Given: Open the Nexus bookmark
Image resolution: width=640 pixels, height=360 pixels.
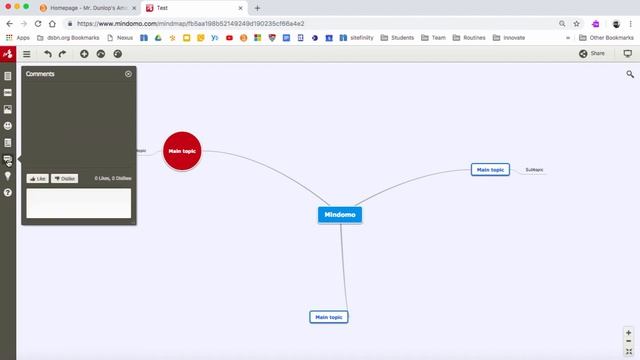Looking at the screenshot, I should coord(120,38).
